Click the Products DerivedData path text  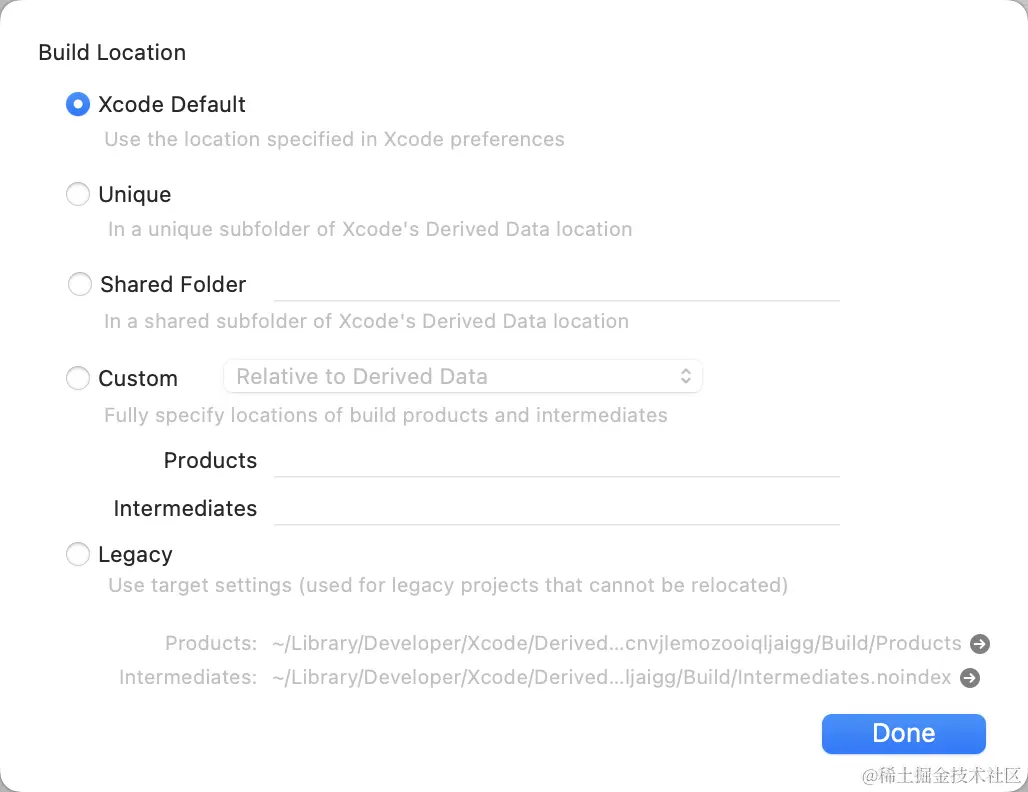[616, 644]
